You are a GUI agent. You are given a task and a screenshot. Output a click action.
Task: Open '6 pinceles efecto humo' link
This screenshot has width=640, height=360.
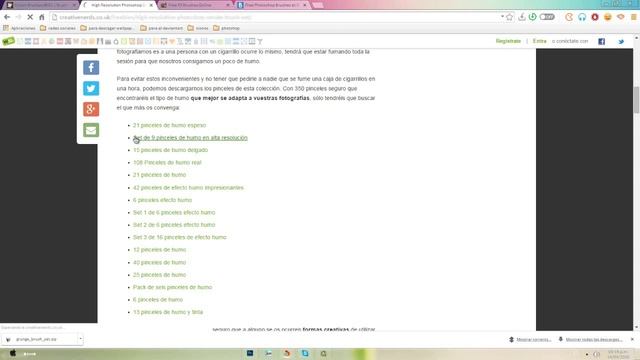click(x=162, y=200)
